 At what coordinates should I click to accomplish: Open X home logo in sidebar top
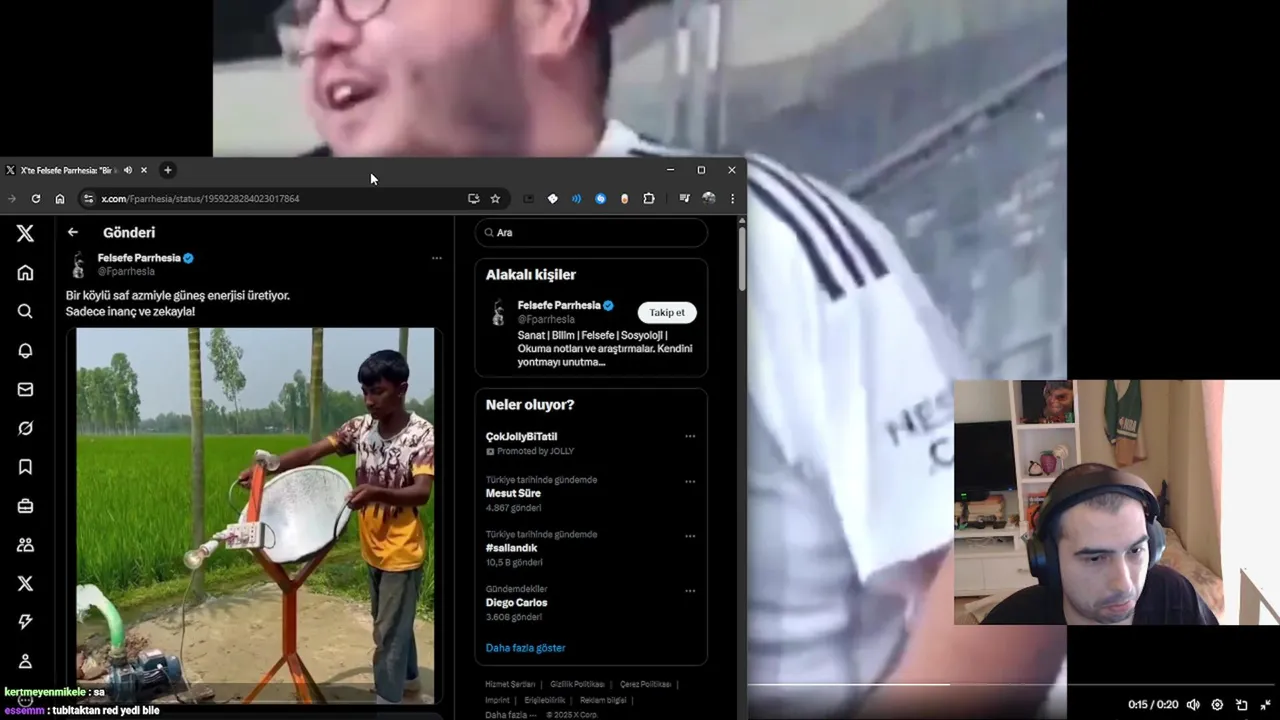(25, 233)
